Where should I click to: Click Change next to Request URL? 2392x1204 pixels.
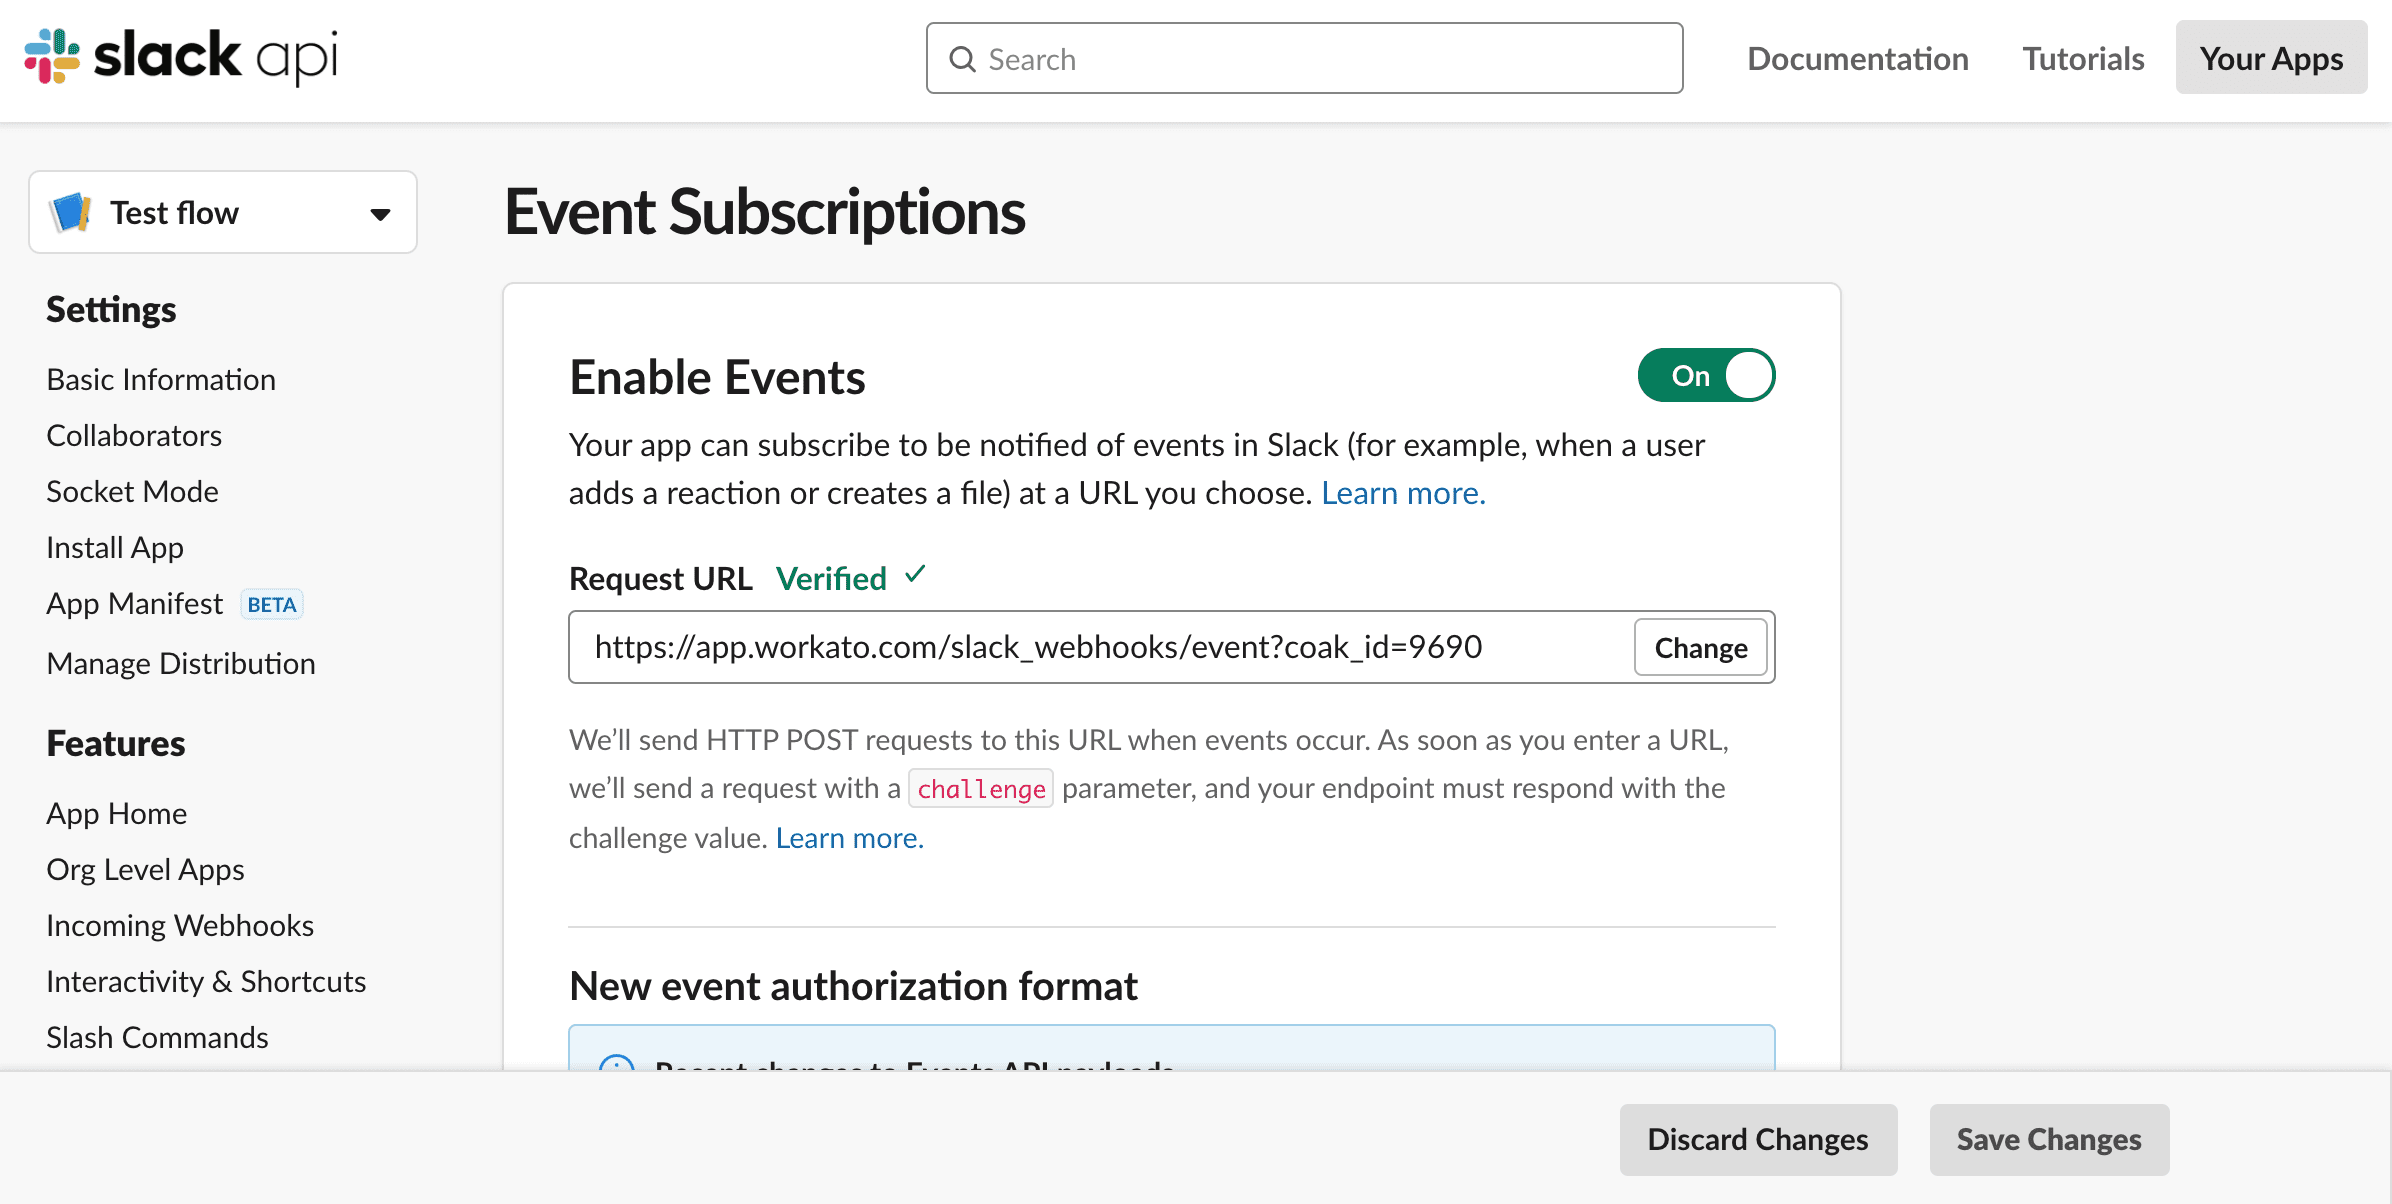point(1700,648)
